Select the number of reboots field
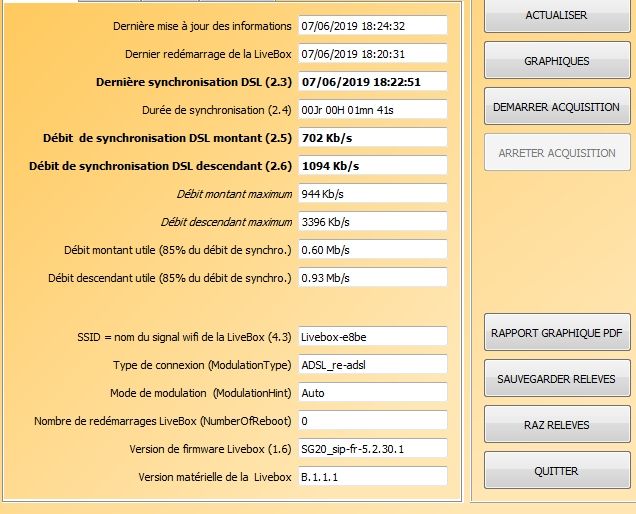 tap(373, 420)
